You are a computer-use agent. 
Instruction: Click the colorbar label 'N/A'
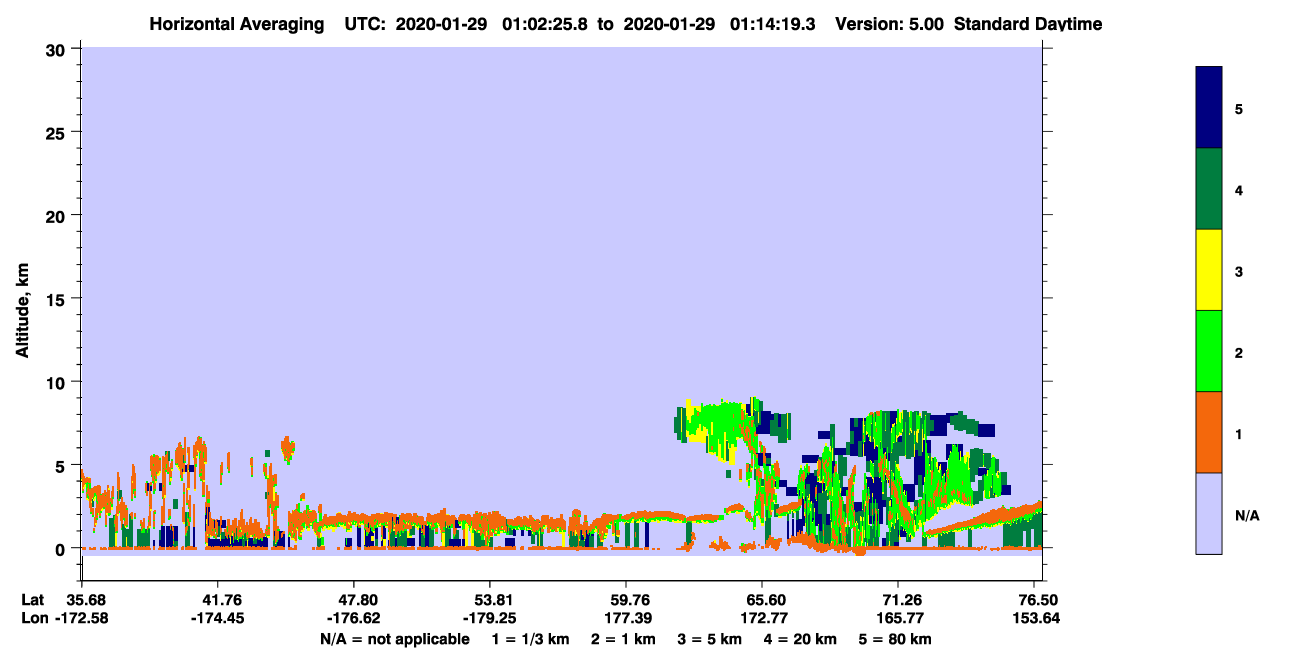1247,514
